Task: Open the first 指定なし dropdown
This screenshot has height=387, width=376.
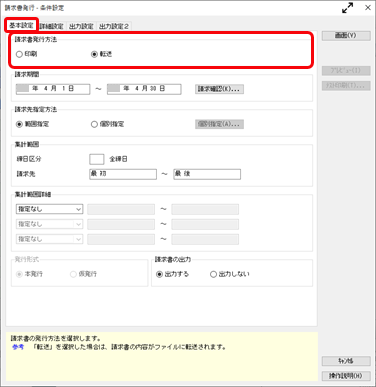Action: point(49,209)
